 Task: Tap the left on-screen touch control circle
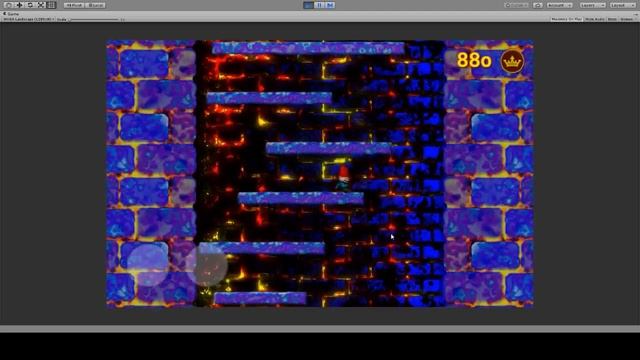[147, 265]
